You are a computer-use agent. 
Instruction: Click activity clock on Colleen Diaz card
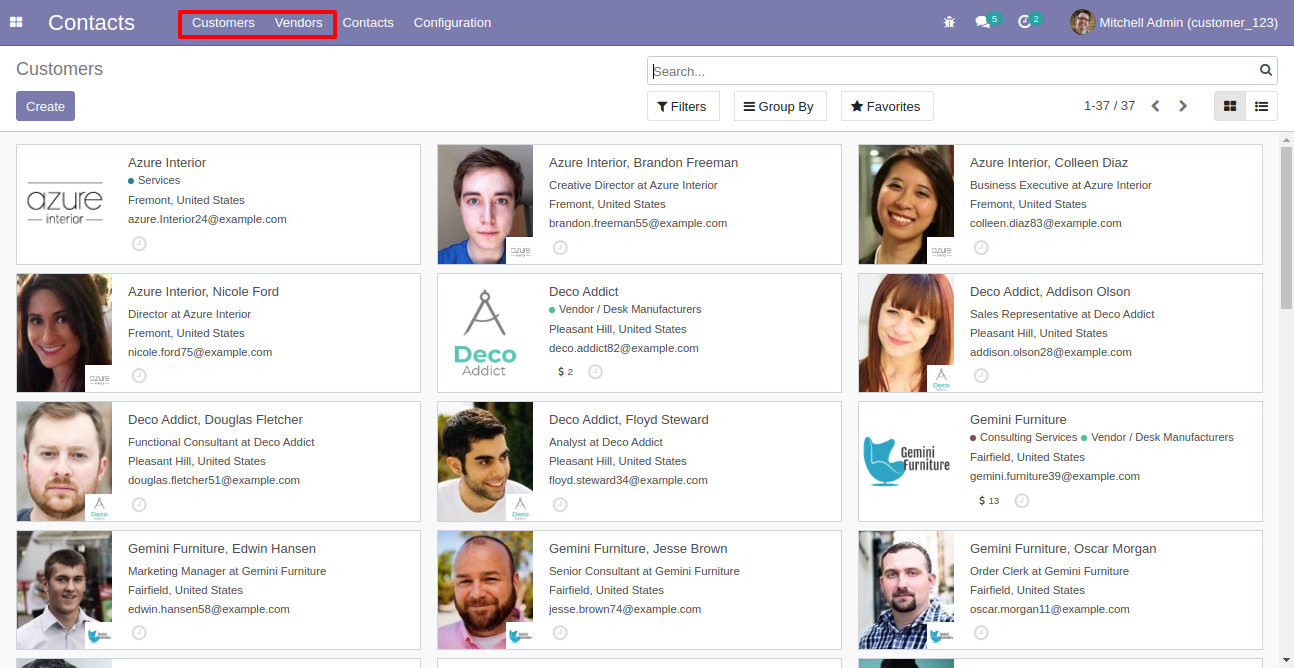(981, 247)
